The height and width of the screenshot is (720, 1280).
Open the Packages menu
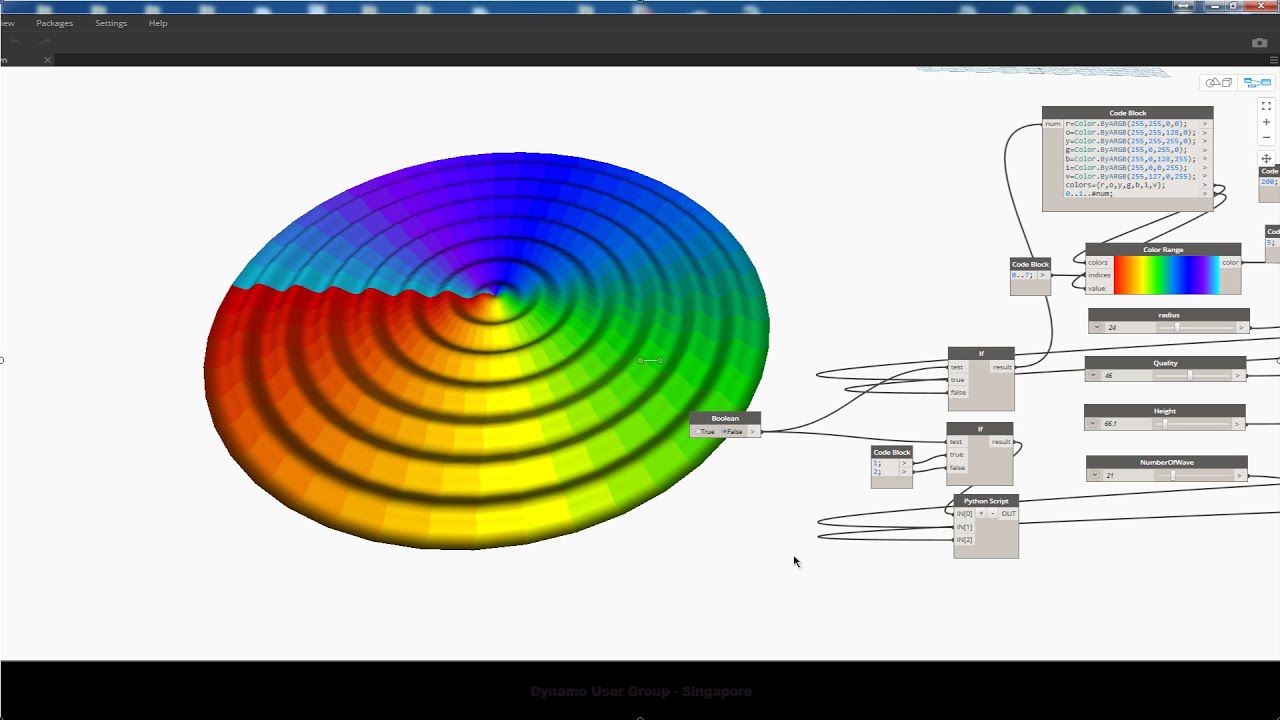click(x=54, y=22)
